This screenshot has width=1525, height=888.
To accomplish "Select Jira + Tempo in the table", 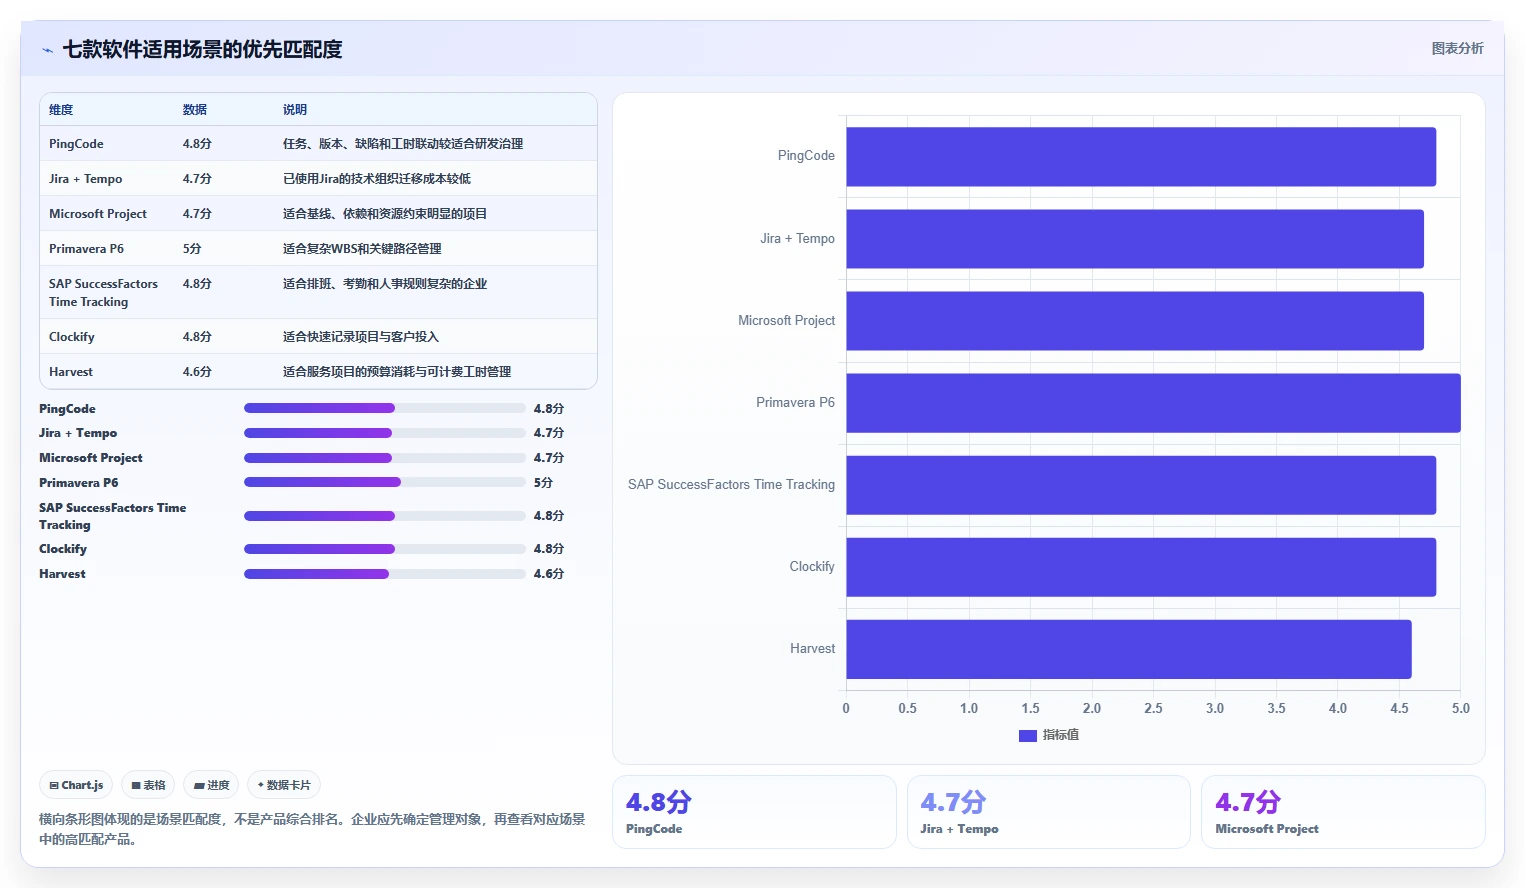I will (x=85, y=179).
